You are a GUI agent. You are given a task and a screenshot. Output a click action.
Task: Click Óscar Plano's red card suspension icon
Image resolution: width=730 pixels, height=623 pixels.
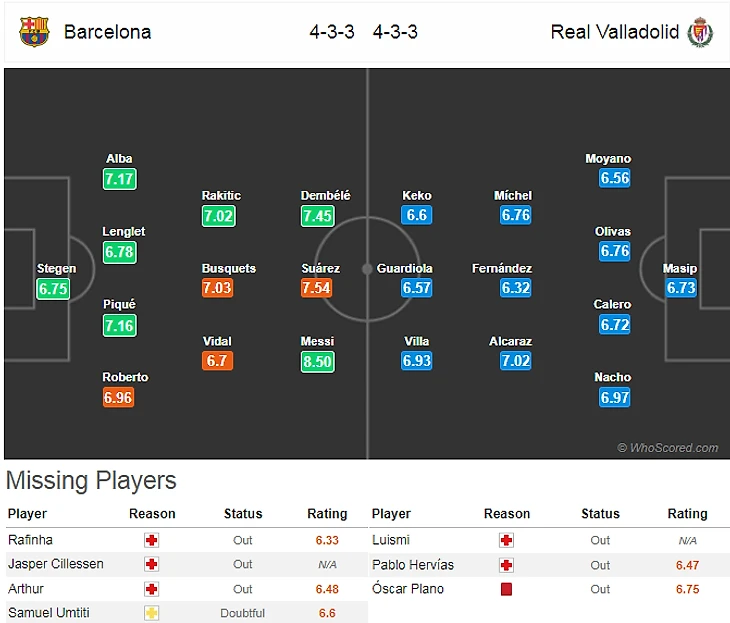point(506,589)
